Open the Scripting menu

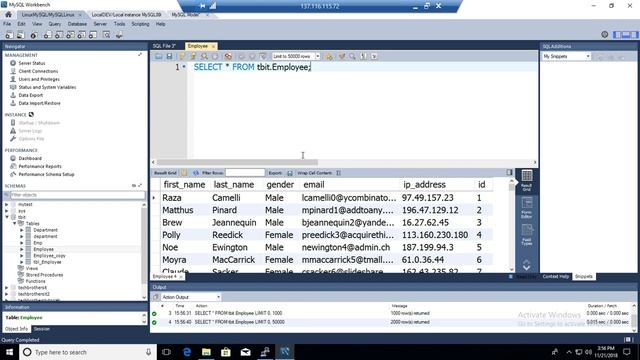(140, 24)
